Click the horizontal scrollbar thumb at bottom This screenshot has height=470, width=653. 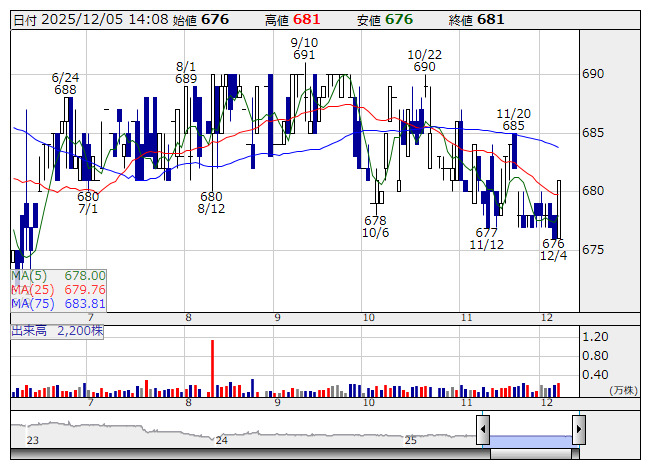(x=531, y=454)
